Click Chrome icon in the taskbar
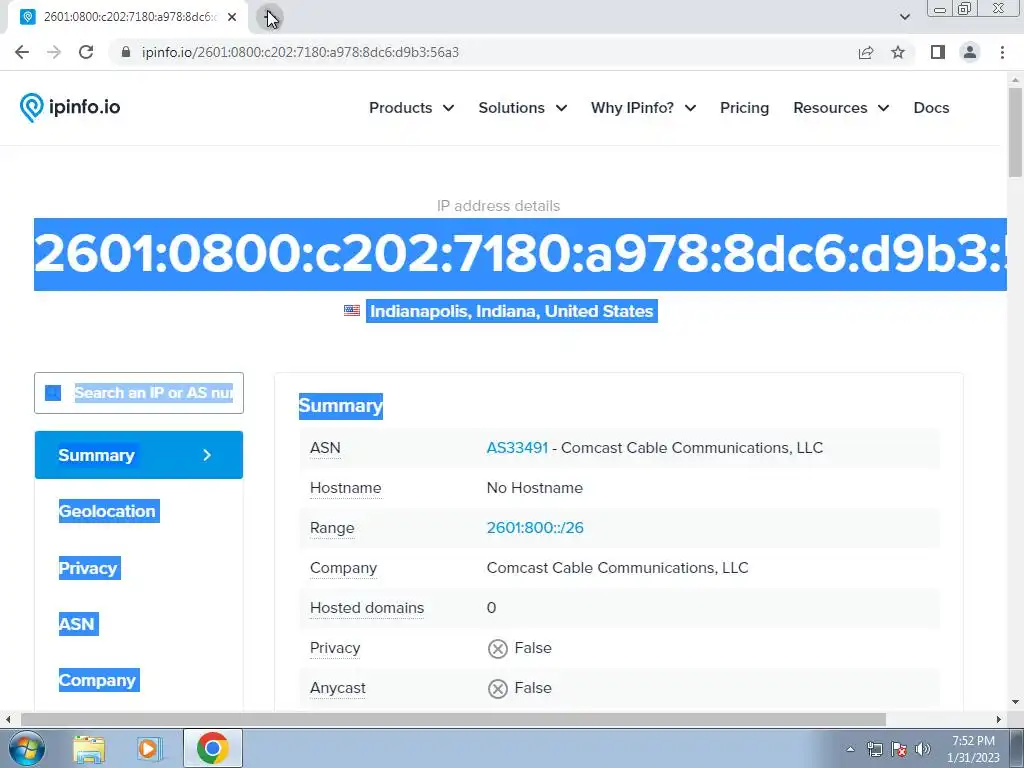1024x768 pixels. 212,748
